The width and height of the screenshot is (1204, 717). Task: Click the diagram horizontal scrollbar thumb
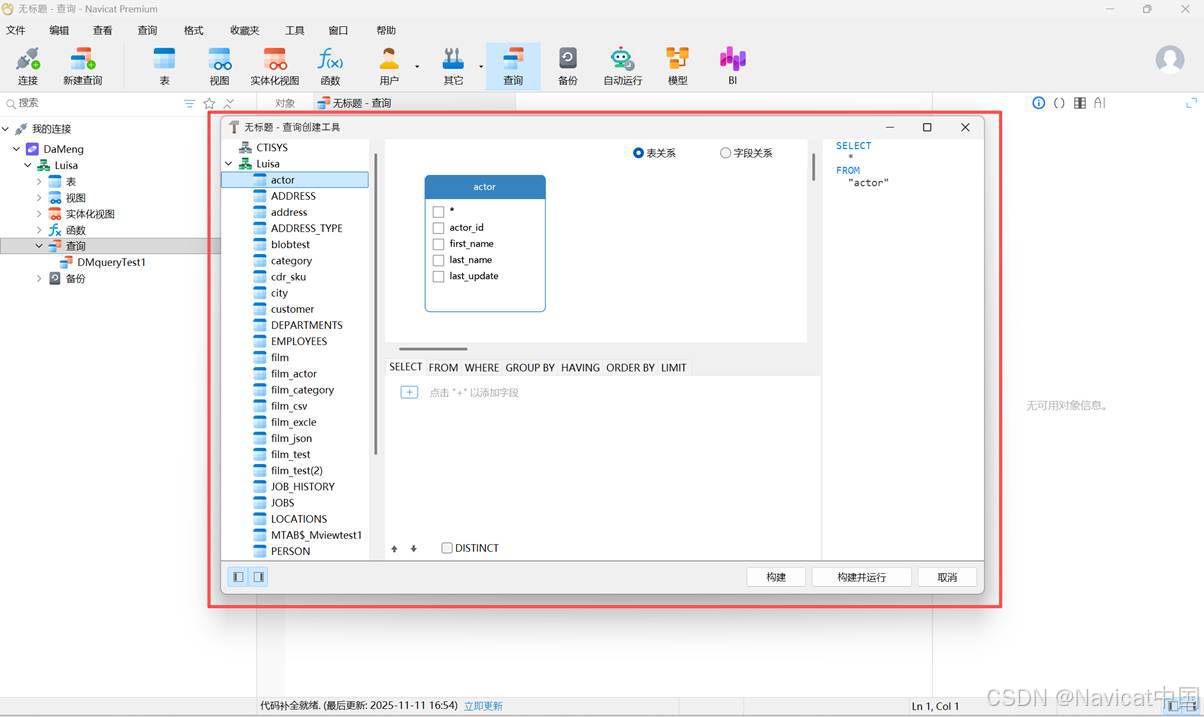433,349
